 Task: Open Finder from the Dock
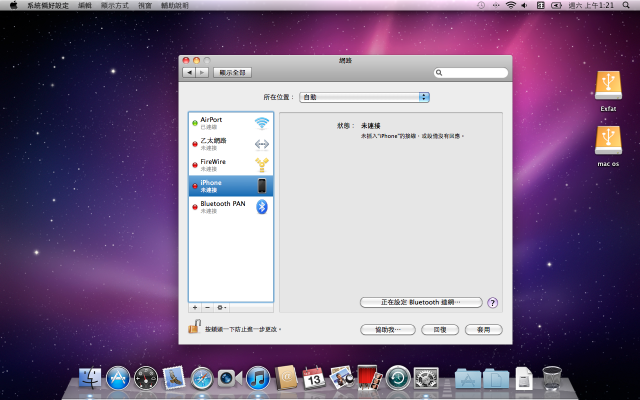tap(90, 378)
